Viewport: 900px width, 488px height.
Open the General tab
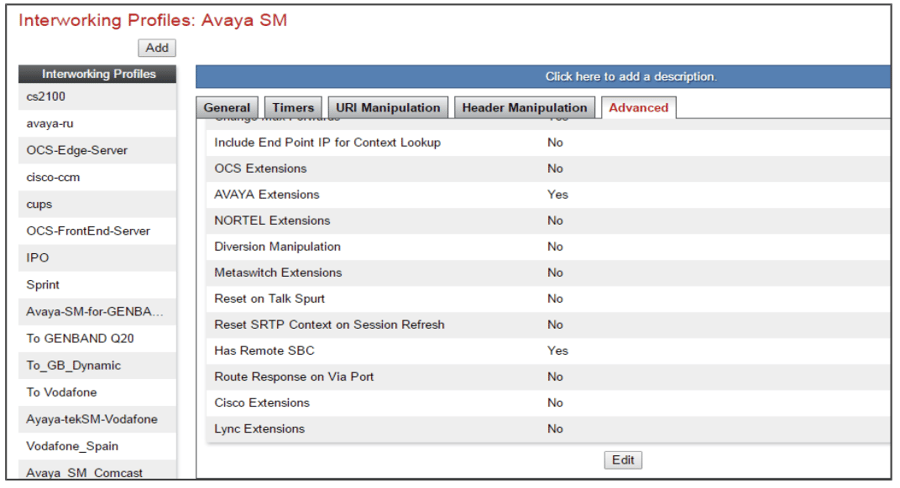227,107
